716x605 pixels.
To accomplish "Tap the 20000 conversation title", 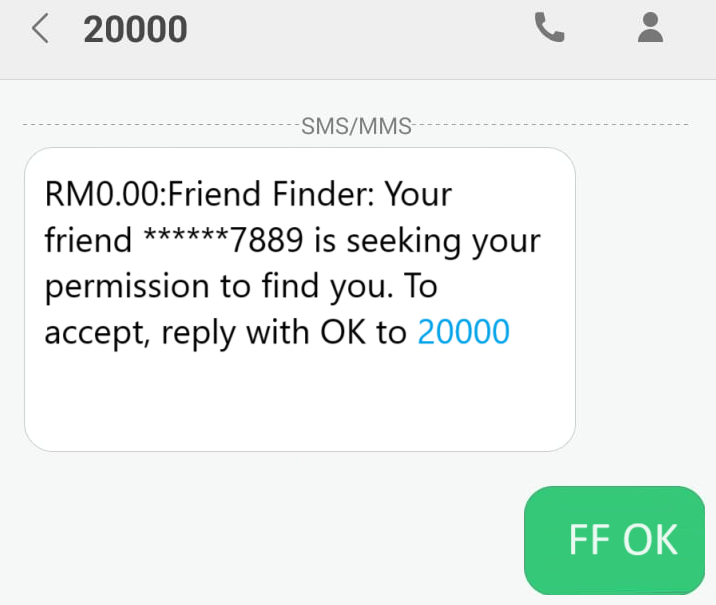I will [x=135, y=30].
